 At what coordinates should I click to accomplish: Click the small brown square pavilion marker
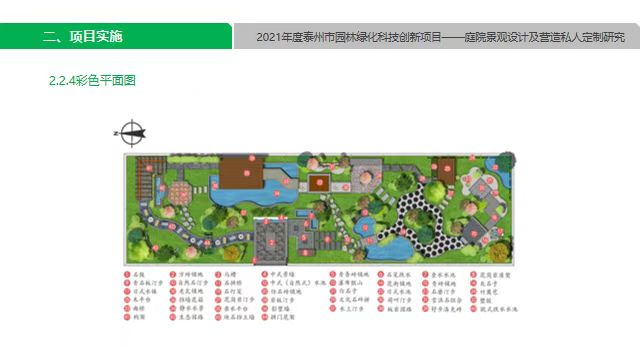coord(320,183)
